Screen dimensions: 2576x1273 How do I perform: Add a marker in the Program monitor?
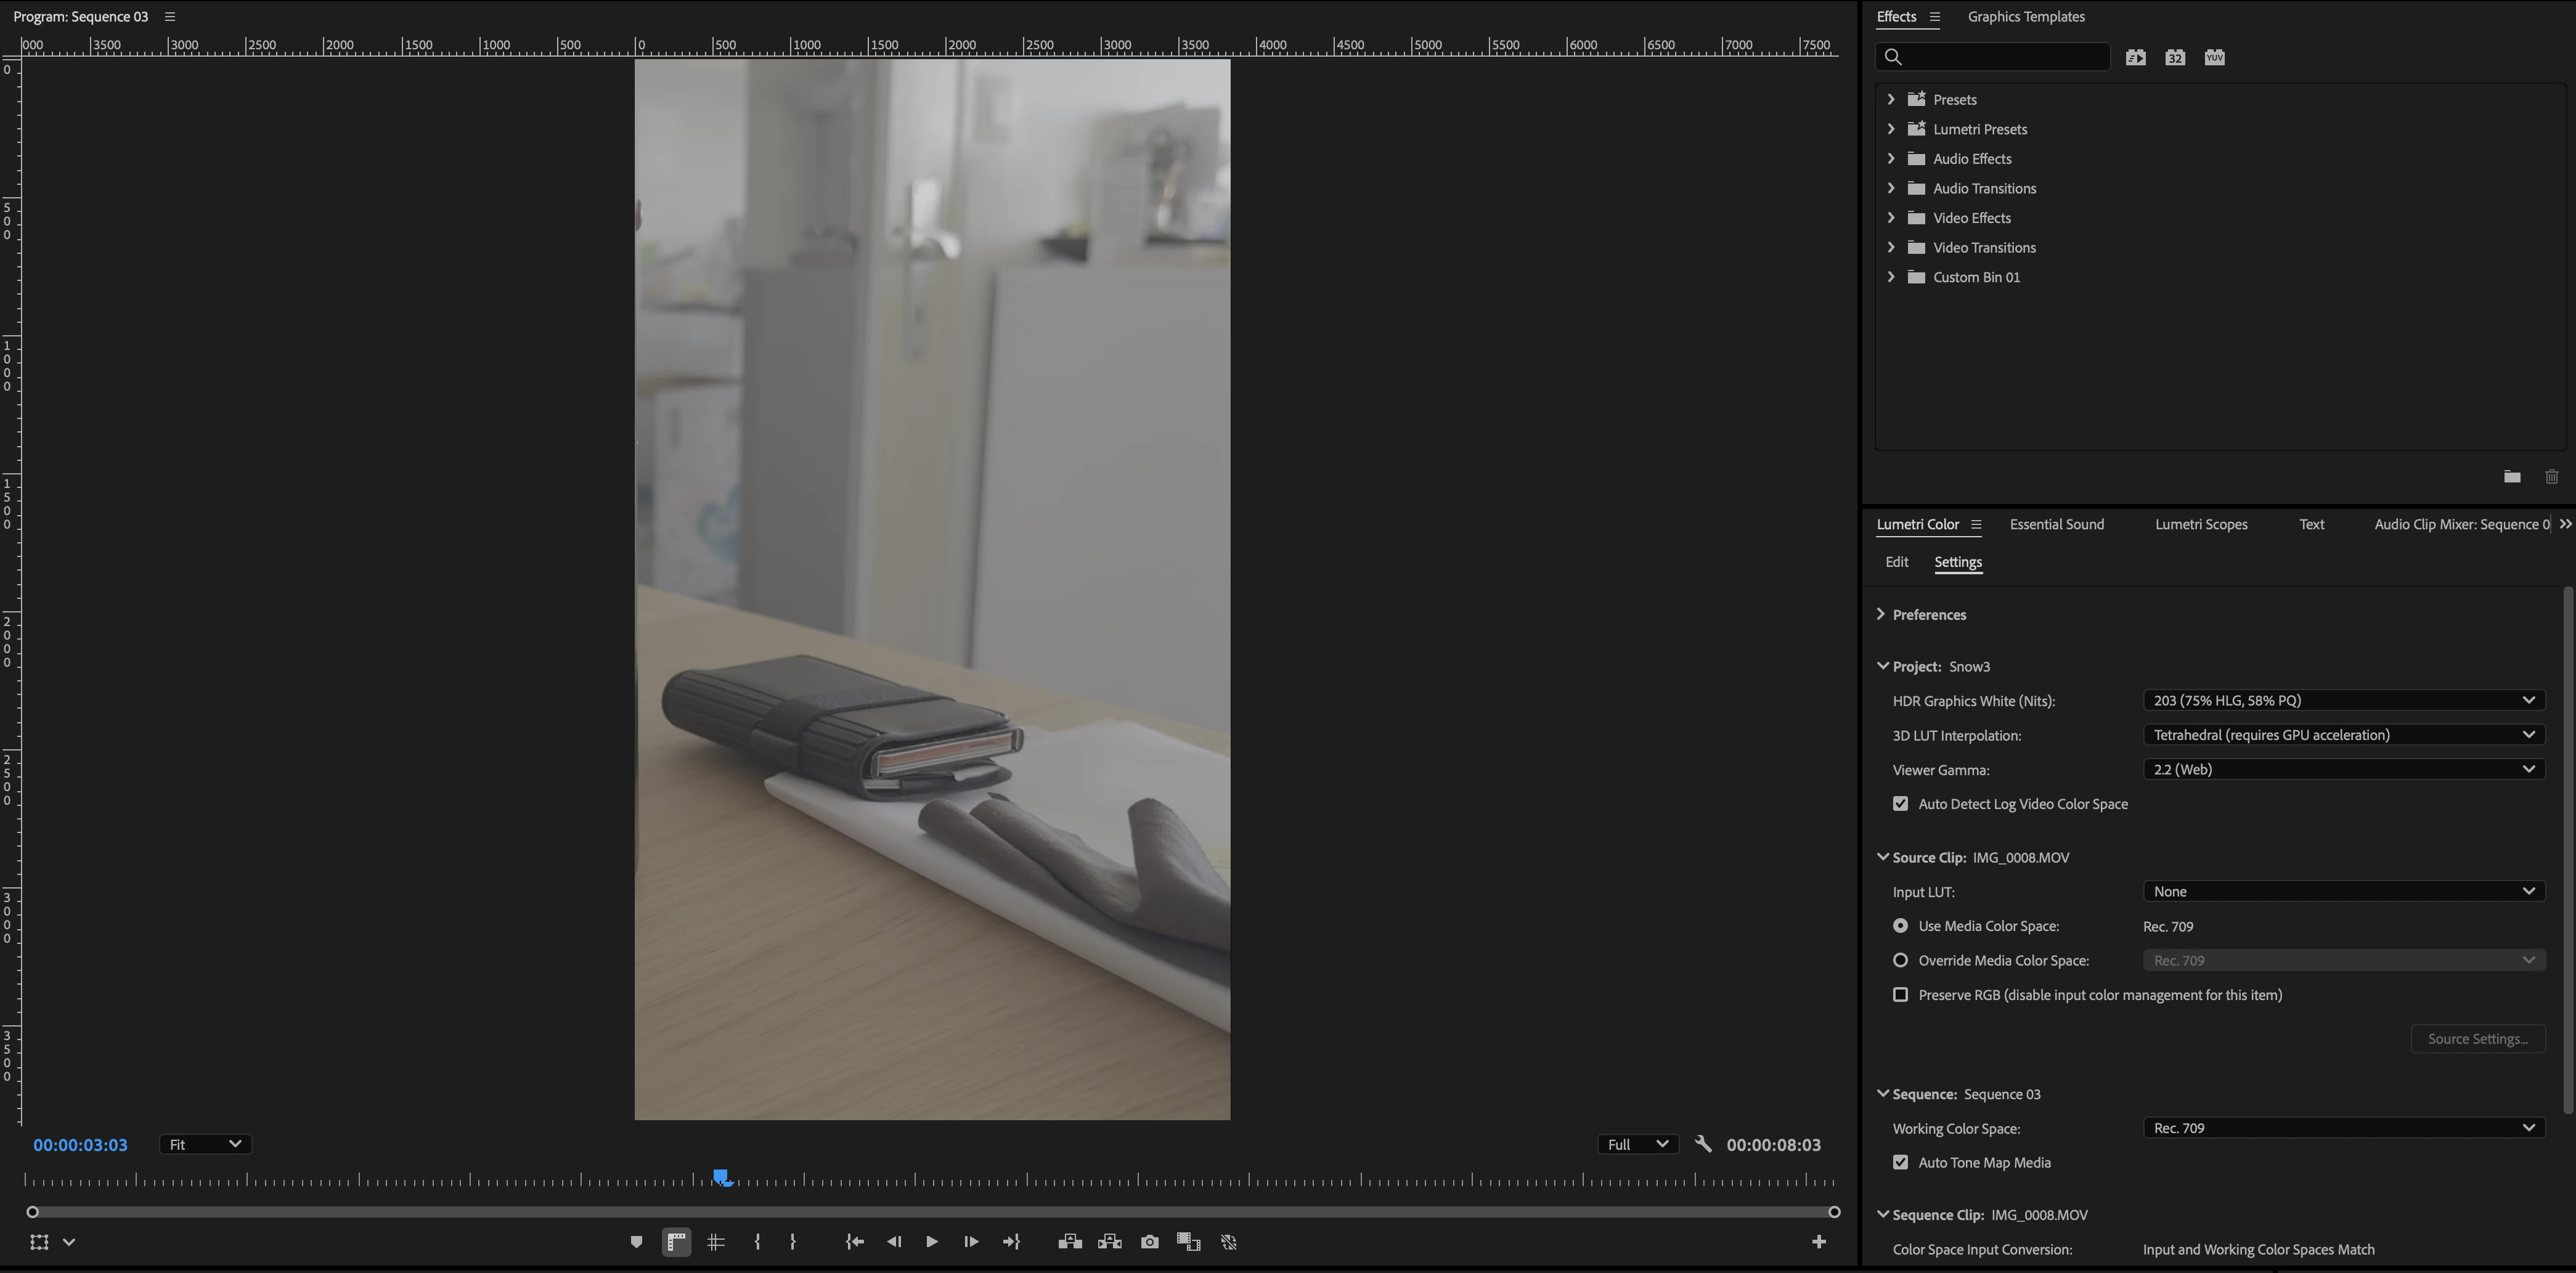pyautogui.click(x=636, y=1242)
